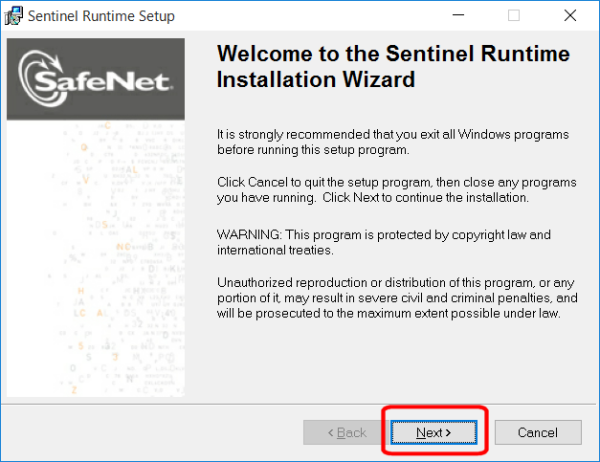Click the decorative letter-pattern banner below logo
This screenshot has width=600, height=462.
click(x=96, y=258)
